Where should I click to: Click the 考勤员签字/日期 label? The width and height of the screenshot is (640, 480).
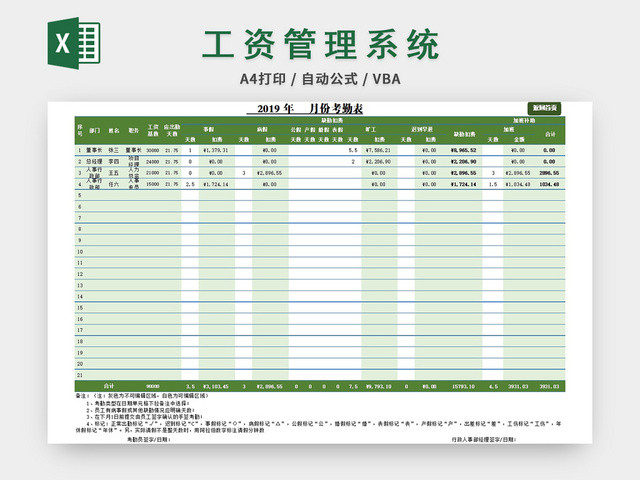pos(149,440)
